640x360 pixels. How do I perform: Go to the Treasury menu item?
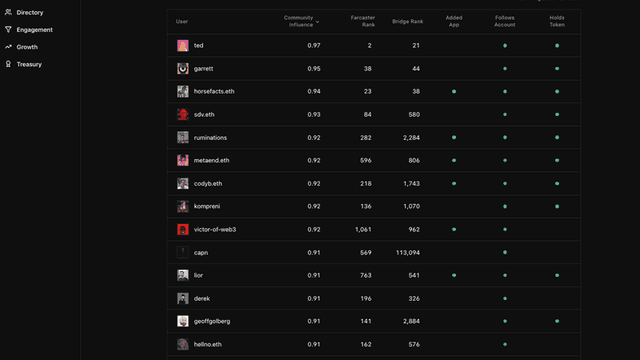(x=29, y=64)
